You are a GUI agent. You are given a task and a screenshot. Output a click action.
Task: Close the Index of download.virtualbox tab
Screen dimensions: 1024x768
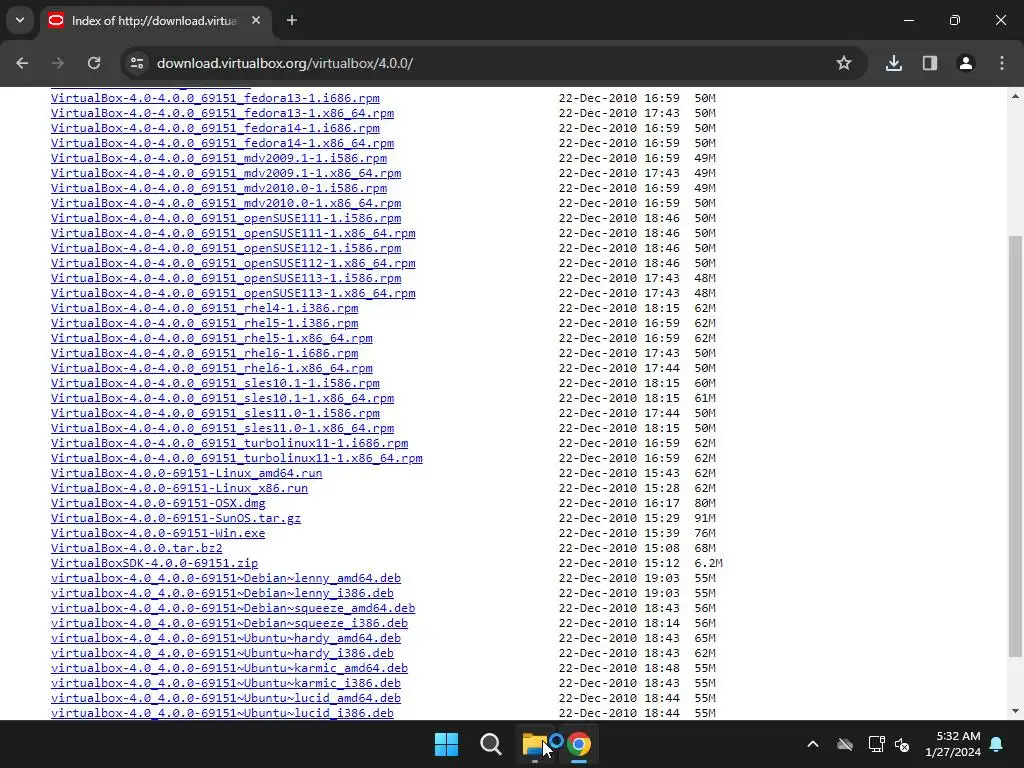point(256,20)
